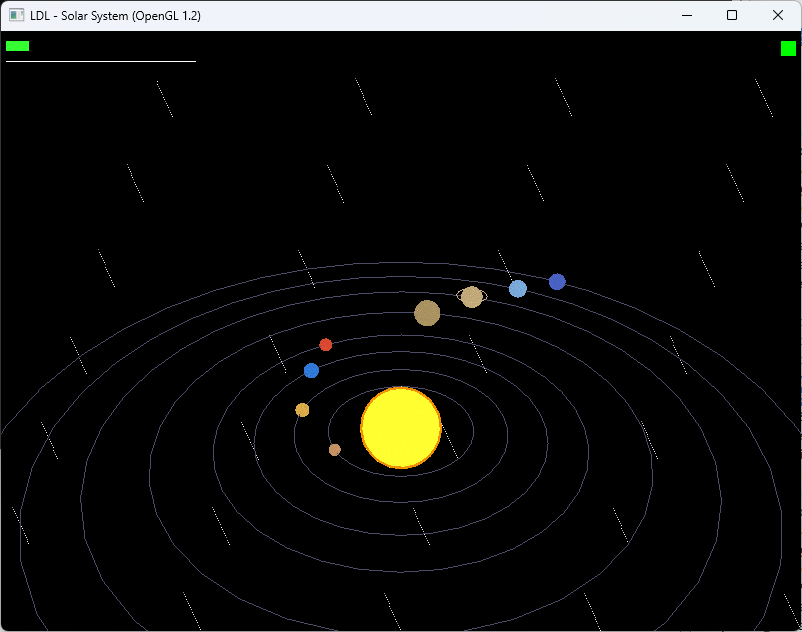Click the app icon in title bar
The image size is (802, 632).
pos(16,15)
